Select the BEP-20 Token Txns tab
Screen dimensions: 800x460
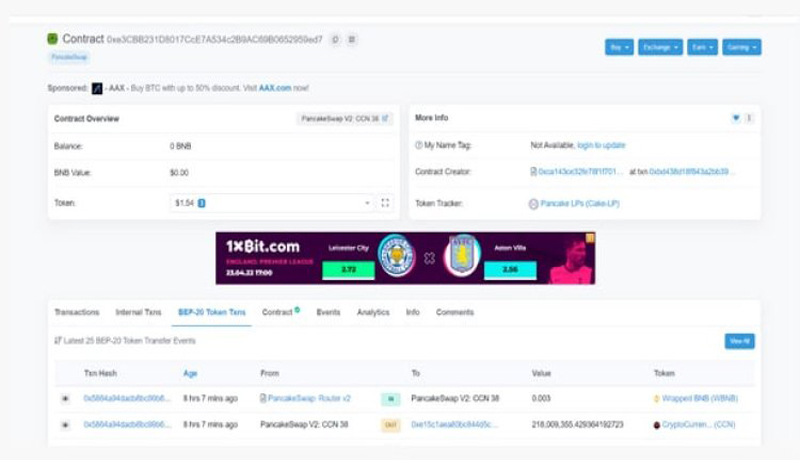click(x=212, y=312)
